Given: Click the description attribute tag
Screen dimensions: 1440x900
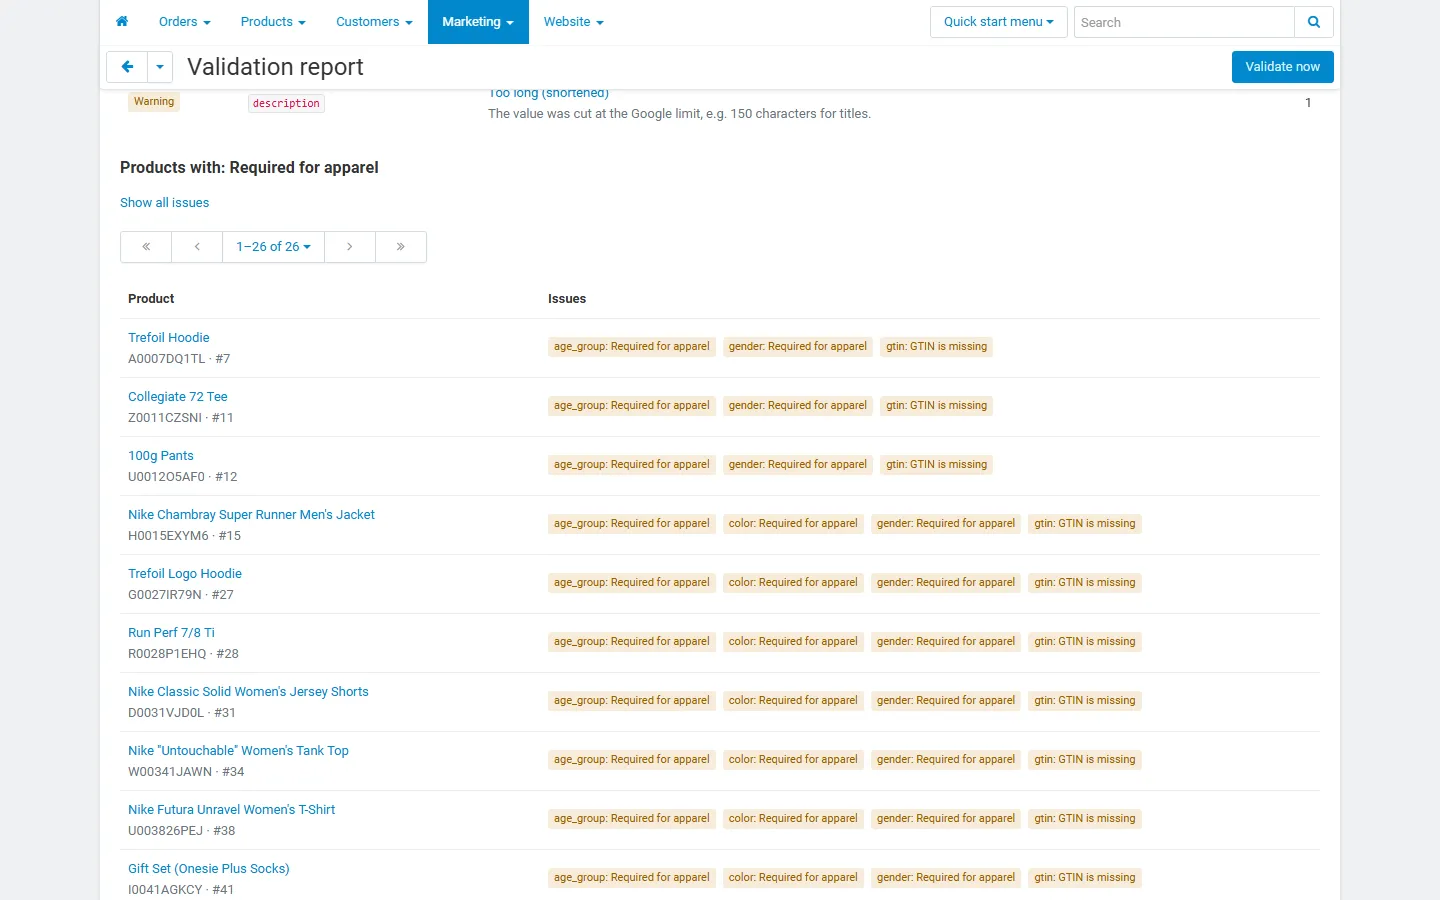Looking at the screenshot, I should [286, 103].
